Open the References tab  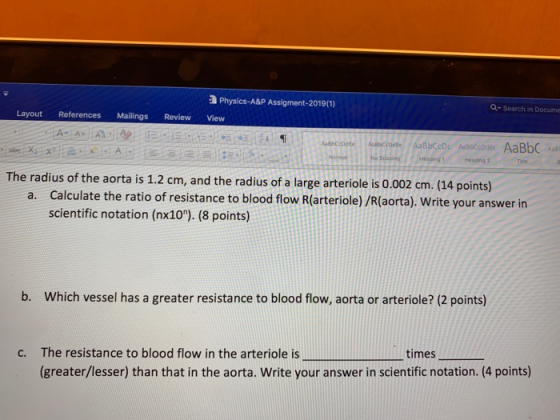(x=80, y=115)
